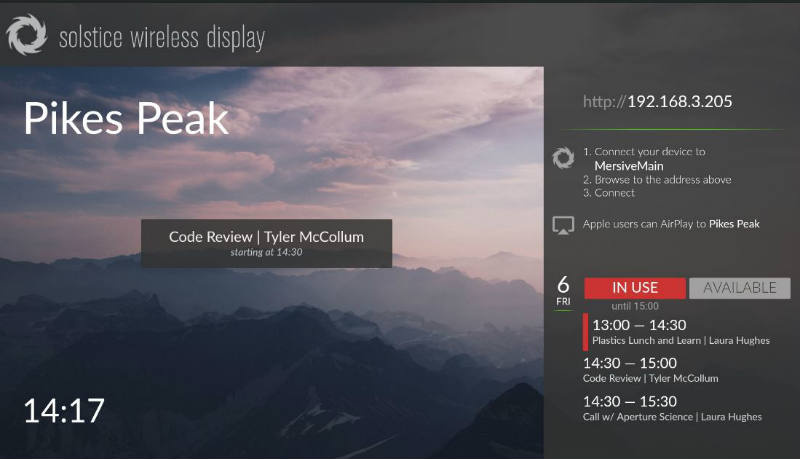Image resolution: width=800 pixels, height=459 pixels.
Task: Click the Solstice swirl logo in header
Action: point(27,36)
